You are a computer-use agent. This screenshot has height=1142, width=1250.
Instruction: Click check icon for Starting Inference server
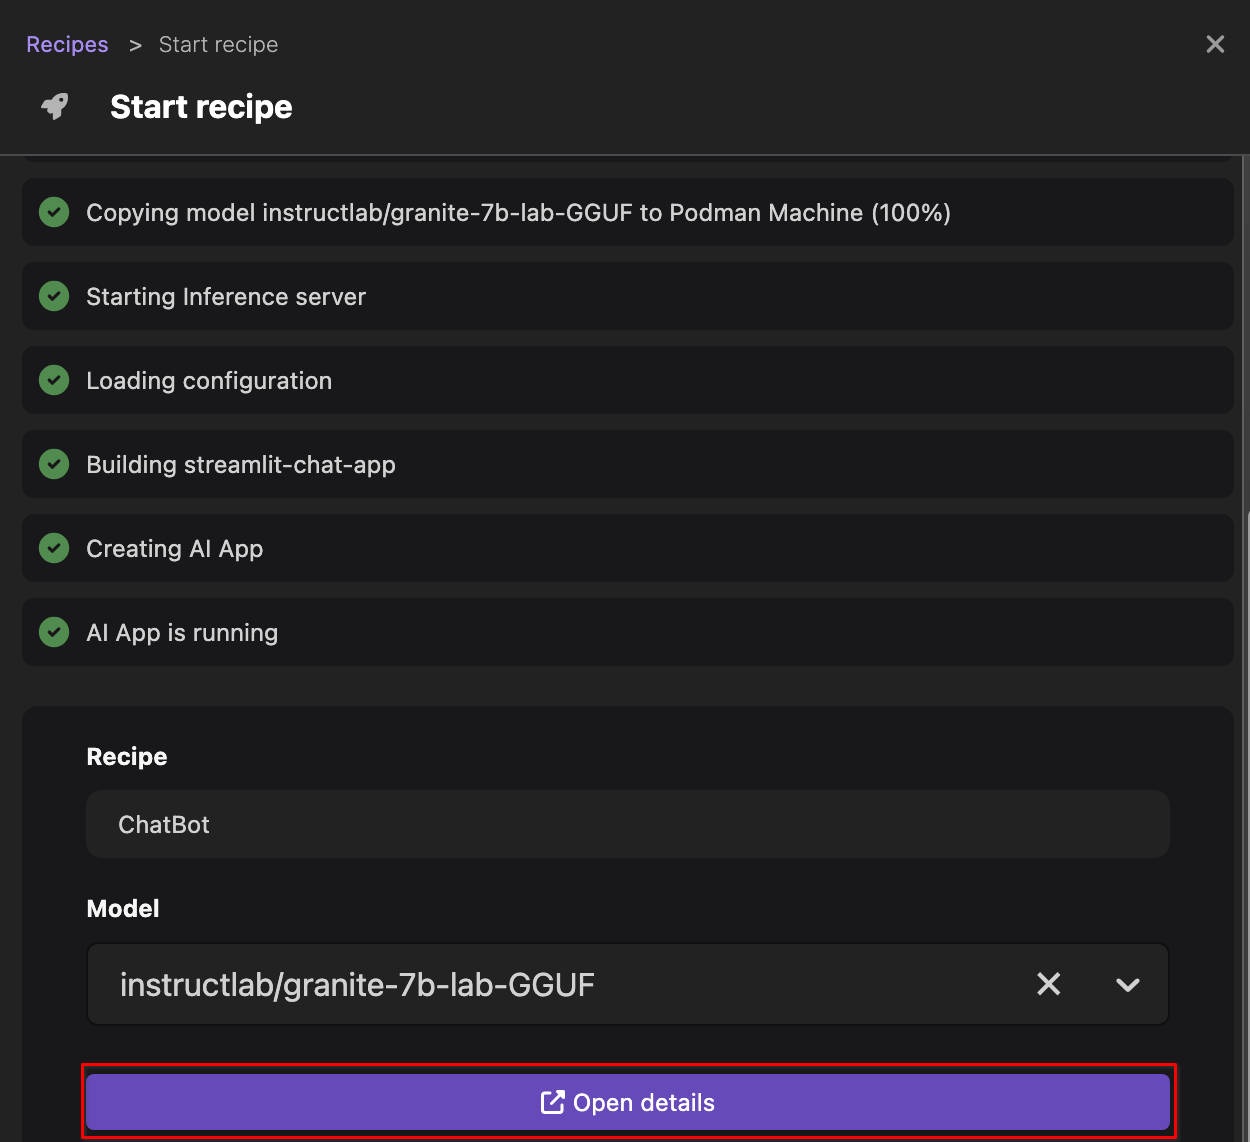[x=54, y=296]
